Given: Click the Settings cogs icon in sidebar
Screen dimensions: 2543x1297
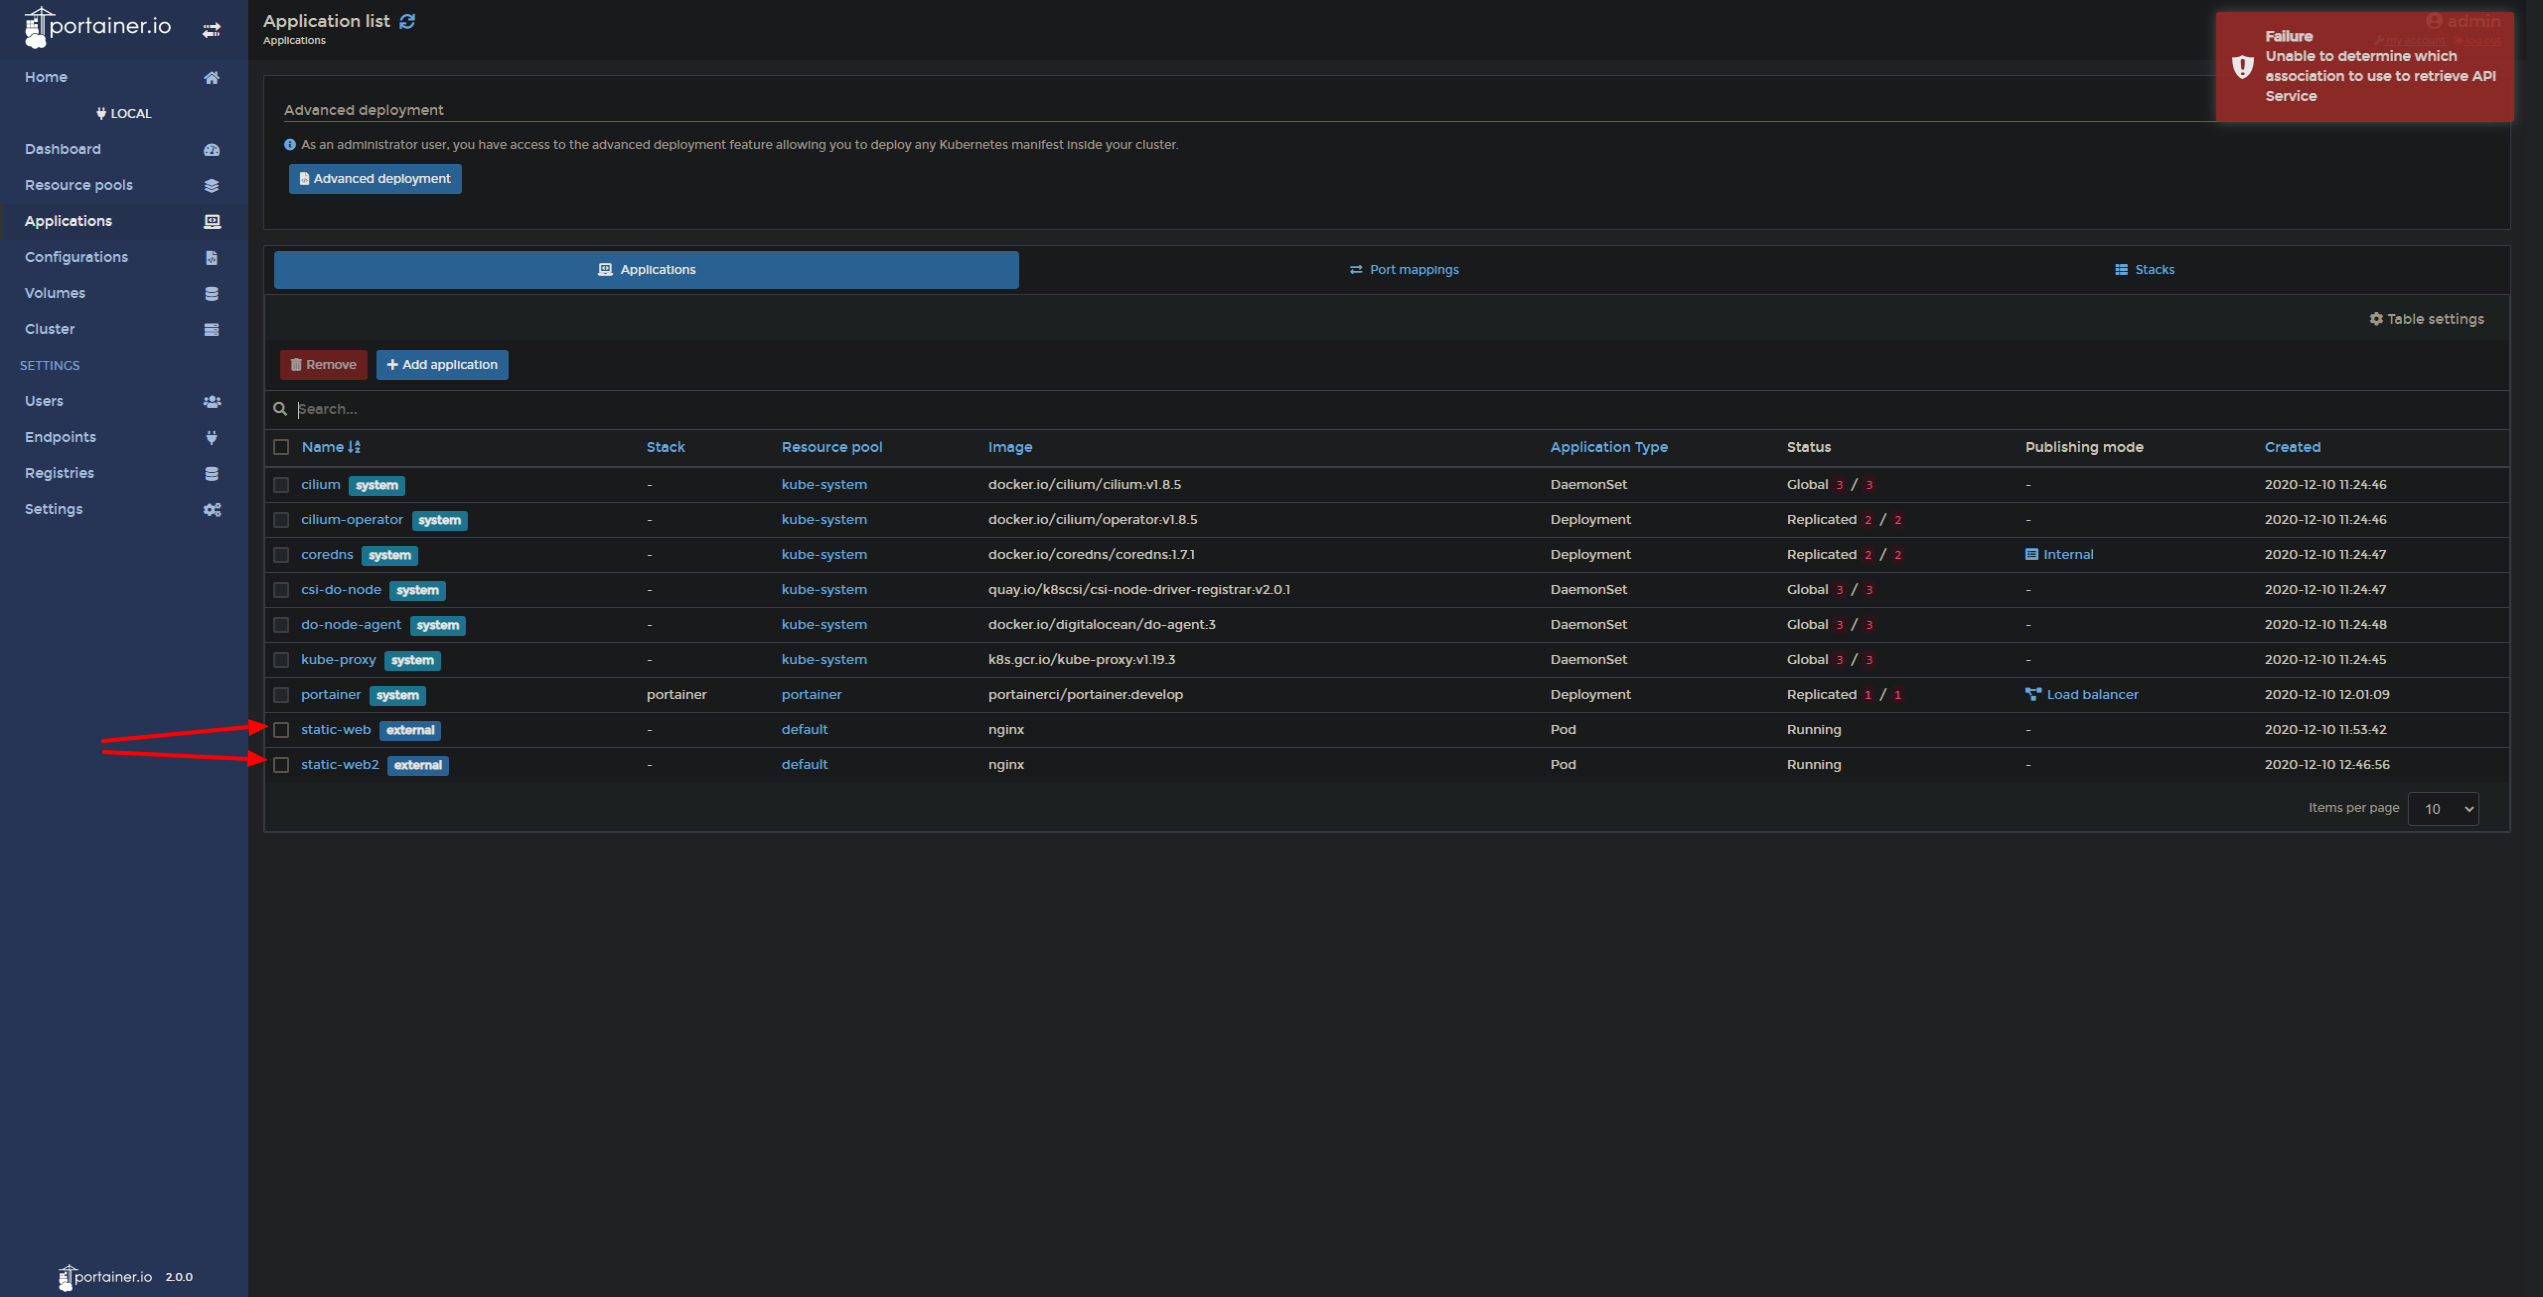Looking at the screenshot, I should click(x=211, y=510).
